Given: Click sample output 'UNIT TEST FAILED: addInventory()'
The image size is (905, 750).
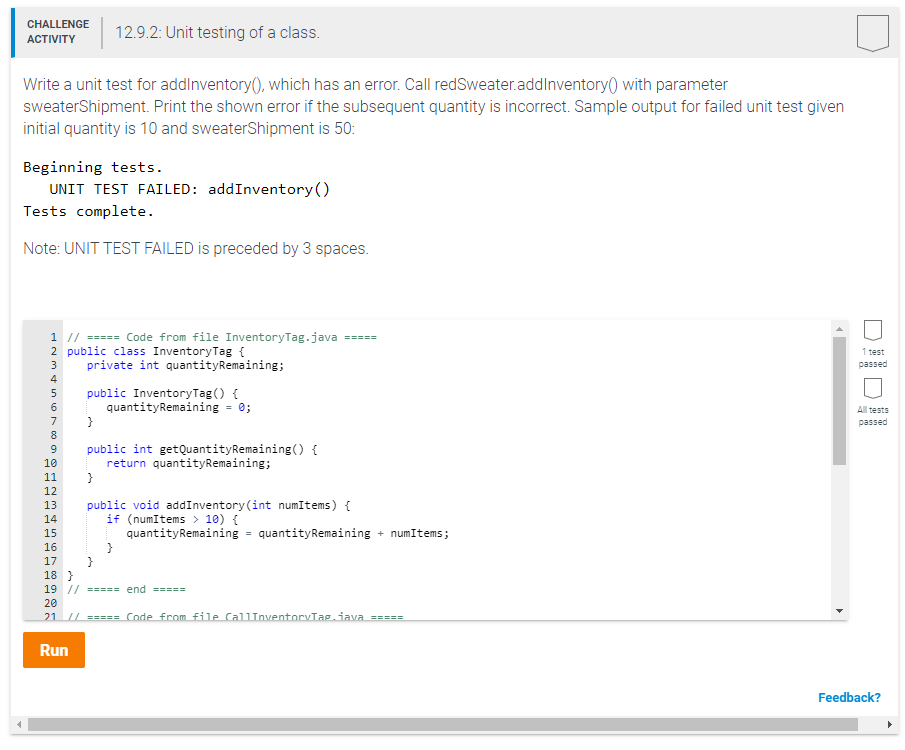Looking at the screenshot, I should pyautogui.click(x=189, y=189).
